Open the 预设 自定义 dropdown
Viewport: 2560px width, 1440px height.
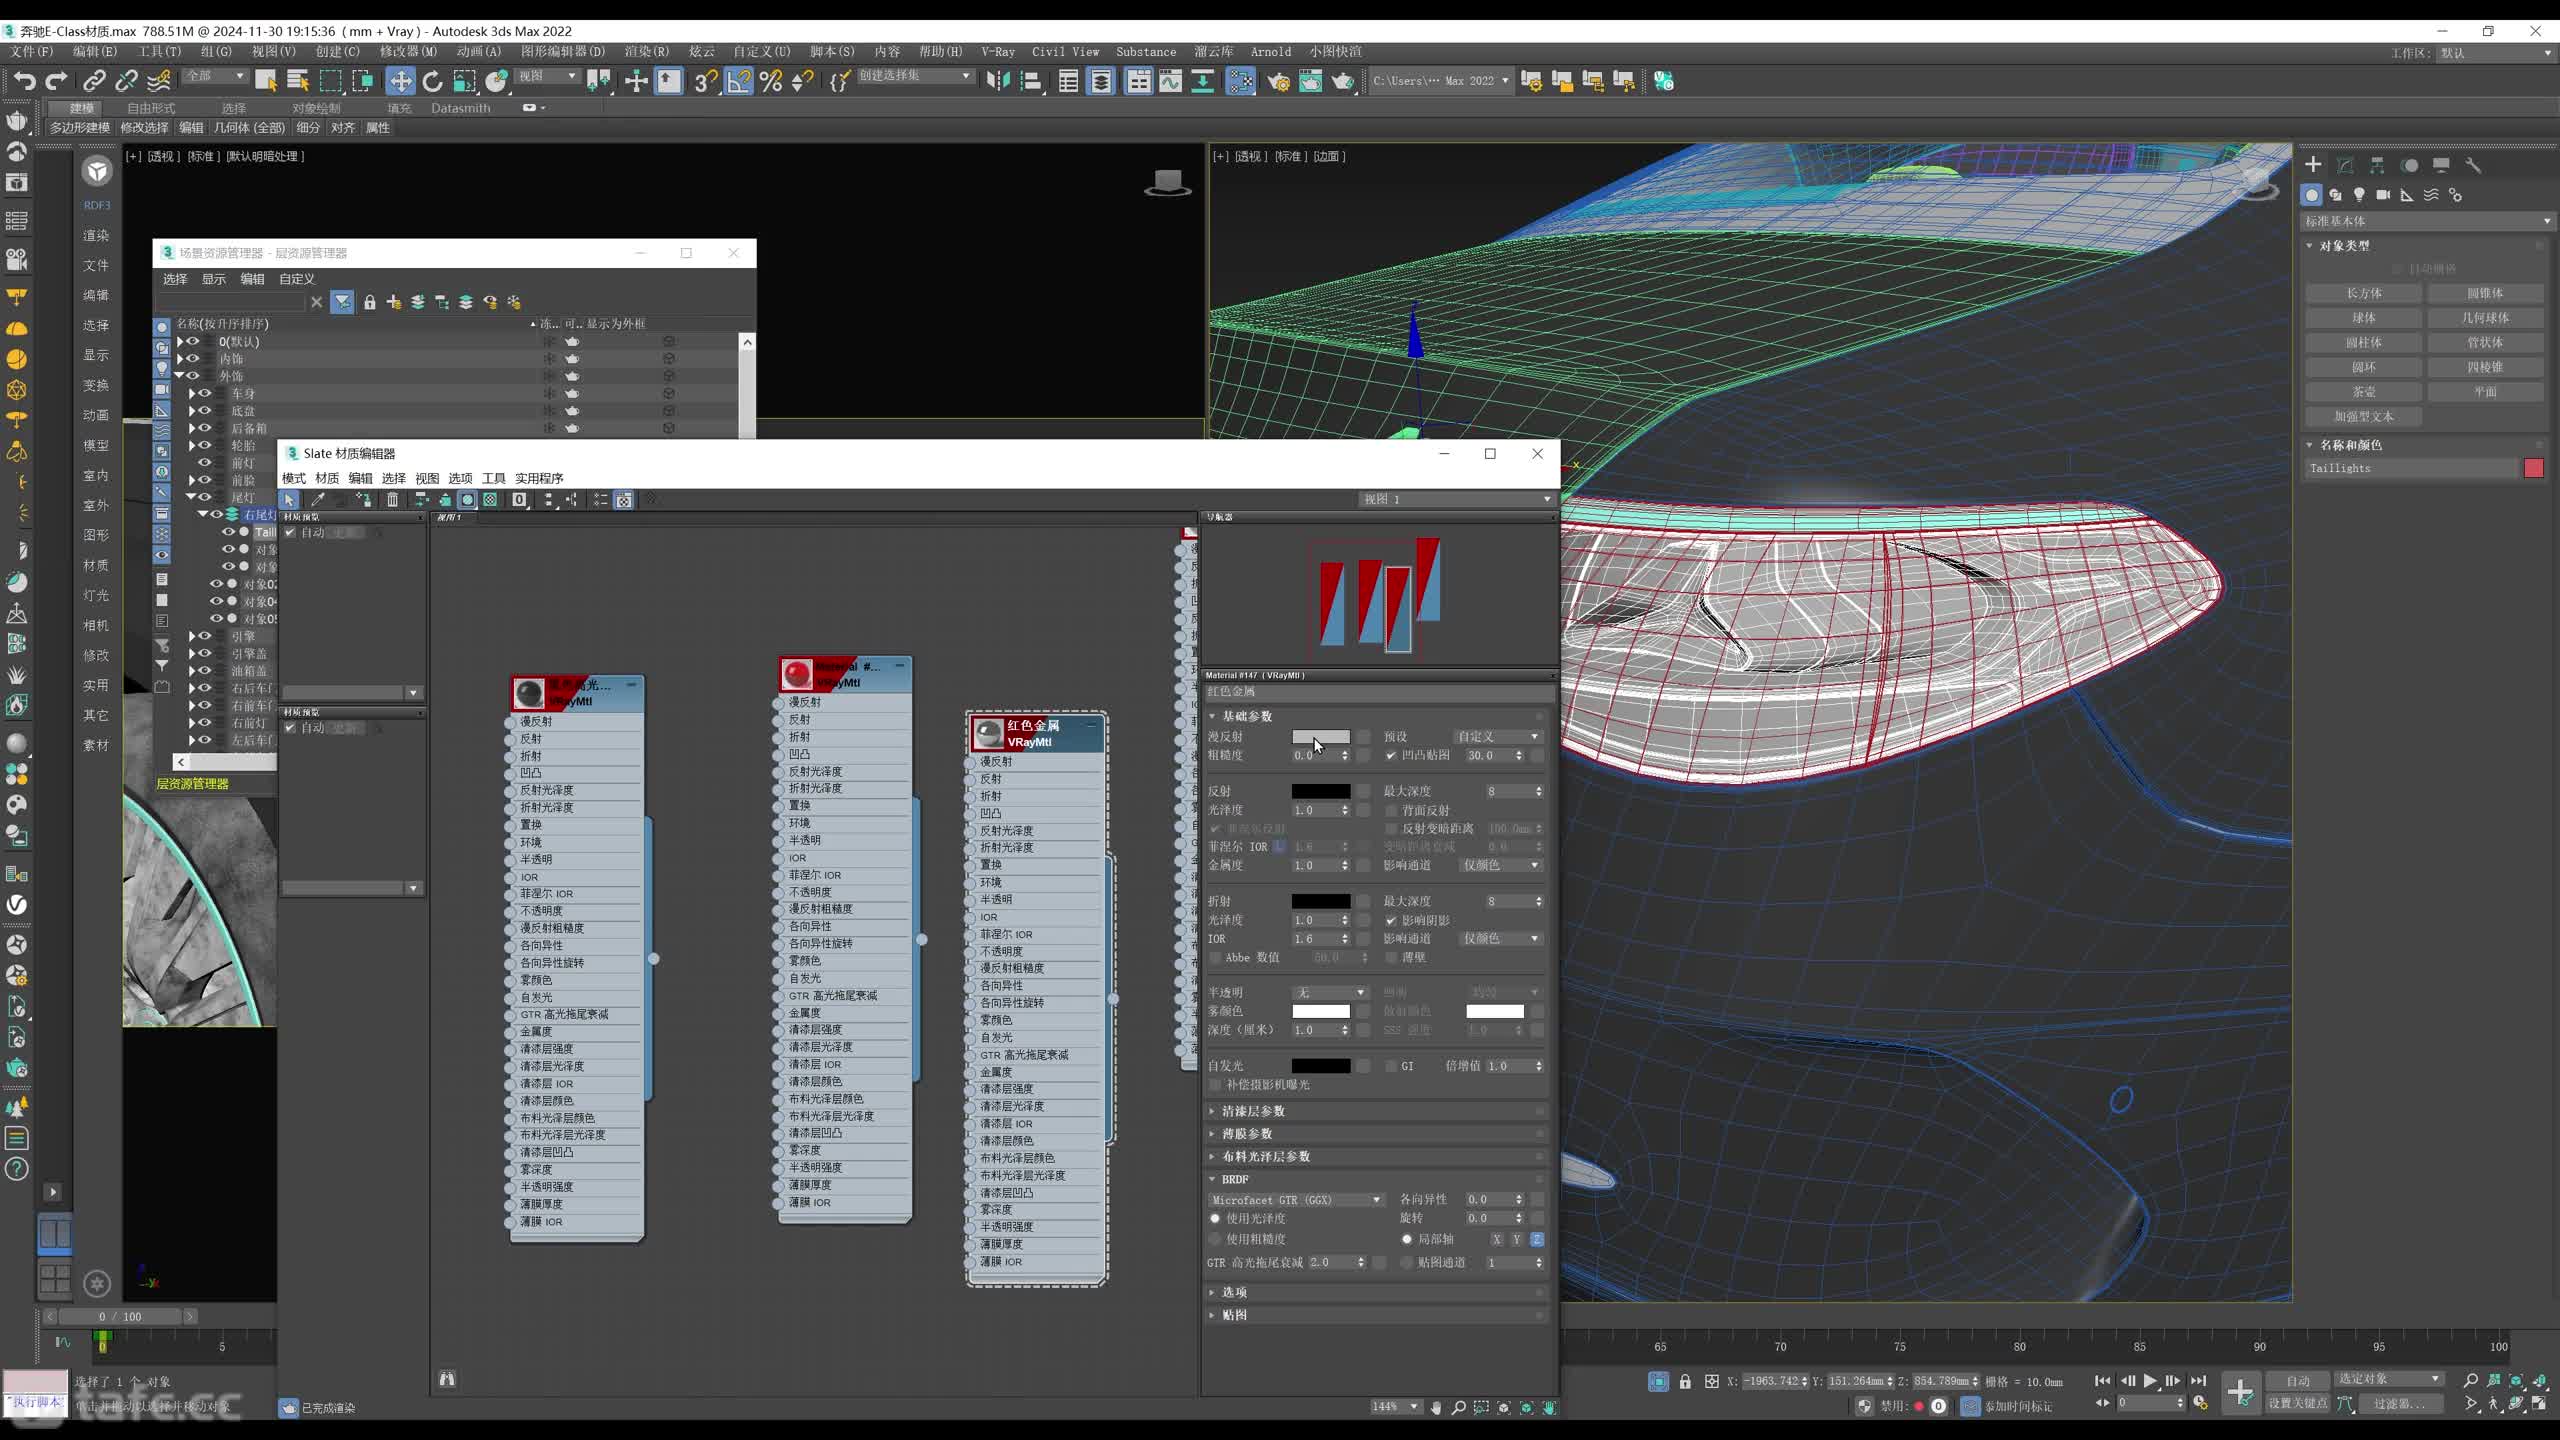pyautogui.click(x=1497, y=736)
